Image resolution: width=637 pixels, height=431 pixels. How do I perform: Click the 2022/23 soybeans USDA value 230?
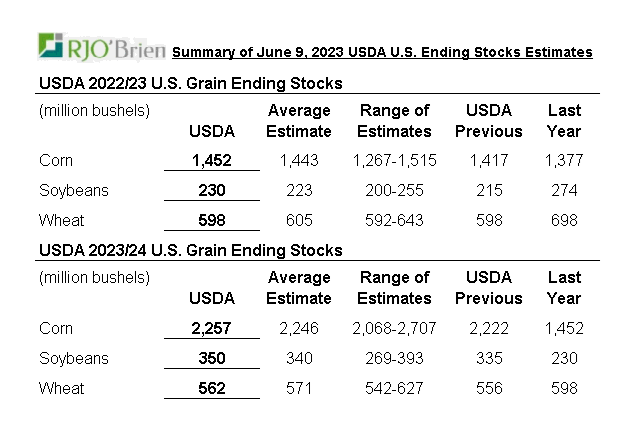(212, 190)
